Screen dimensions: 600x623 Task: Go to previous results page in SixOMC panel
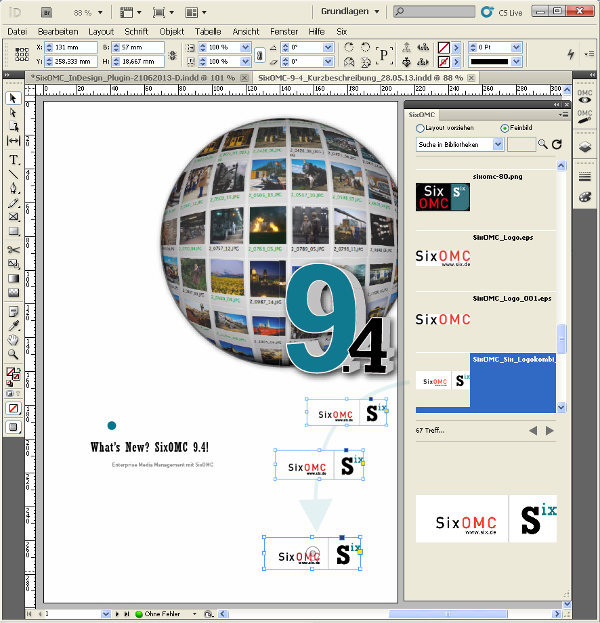(x=533, y=431)
